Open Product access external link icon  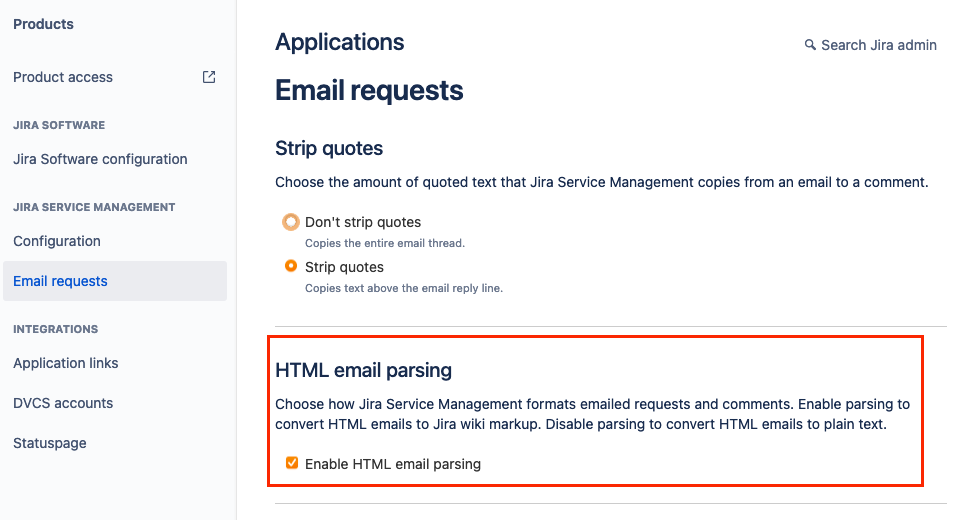pos(209,77)
